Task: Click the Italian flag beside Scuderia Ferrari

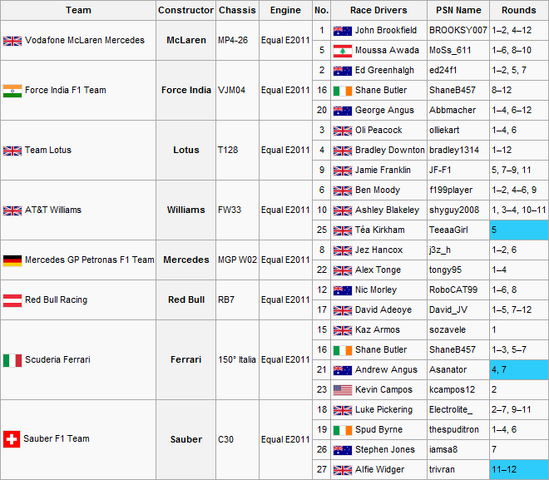Action: point(12,360)
